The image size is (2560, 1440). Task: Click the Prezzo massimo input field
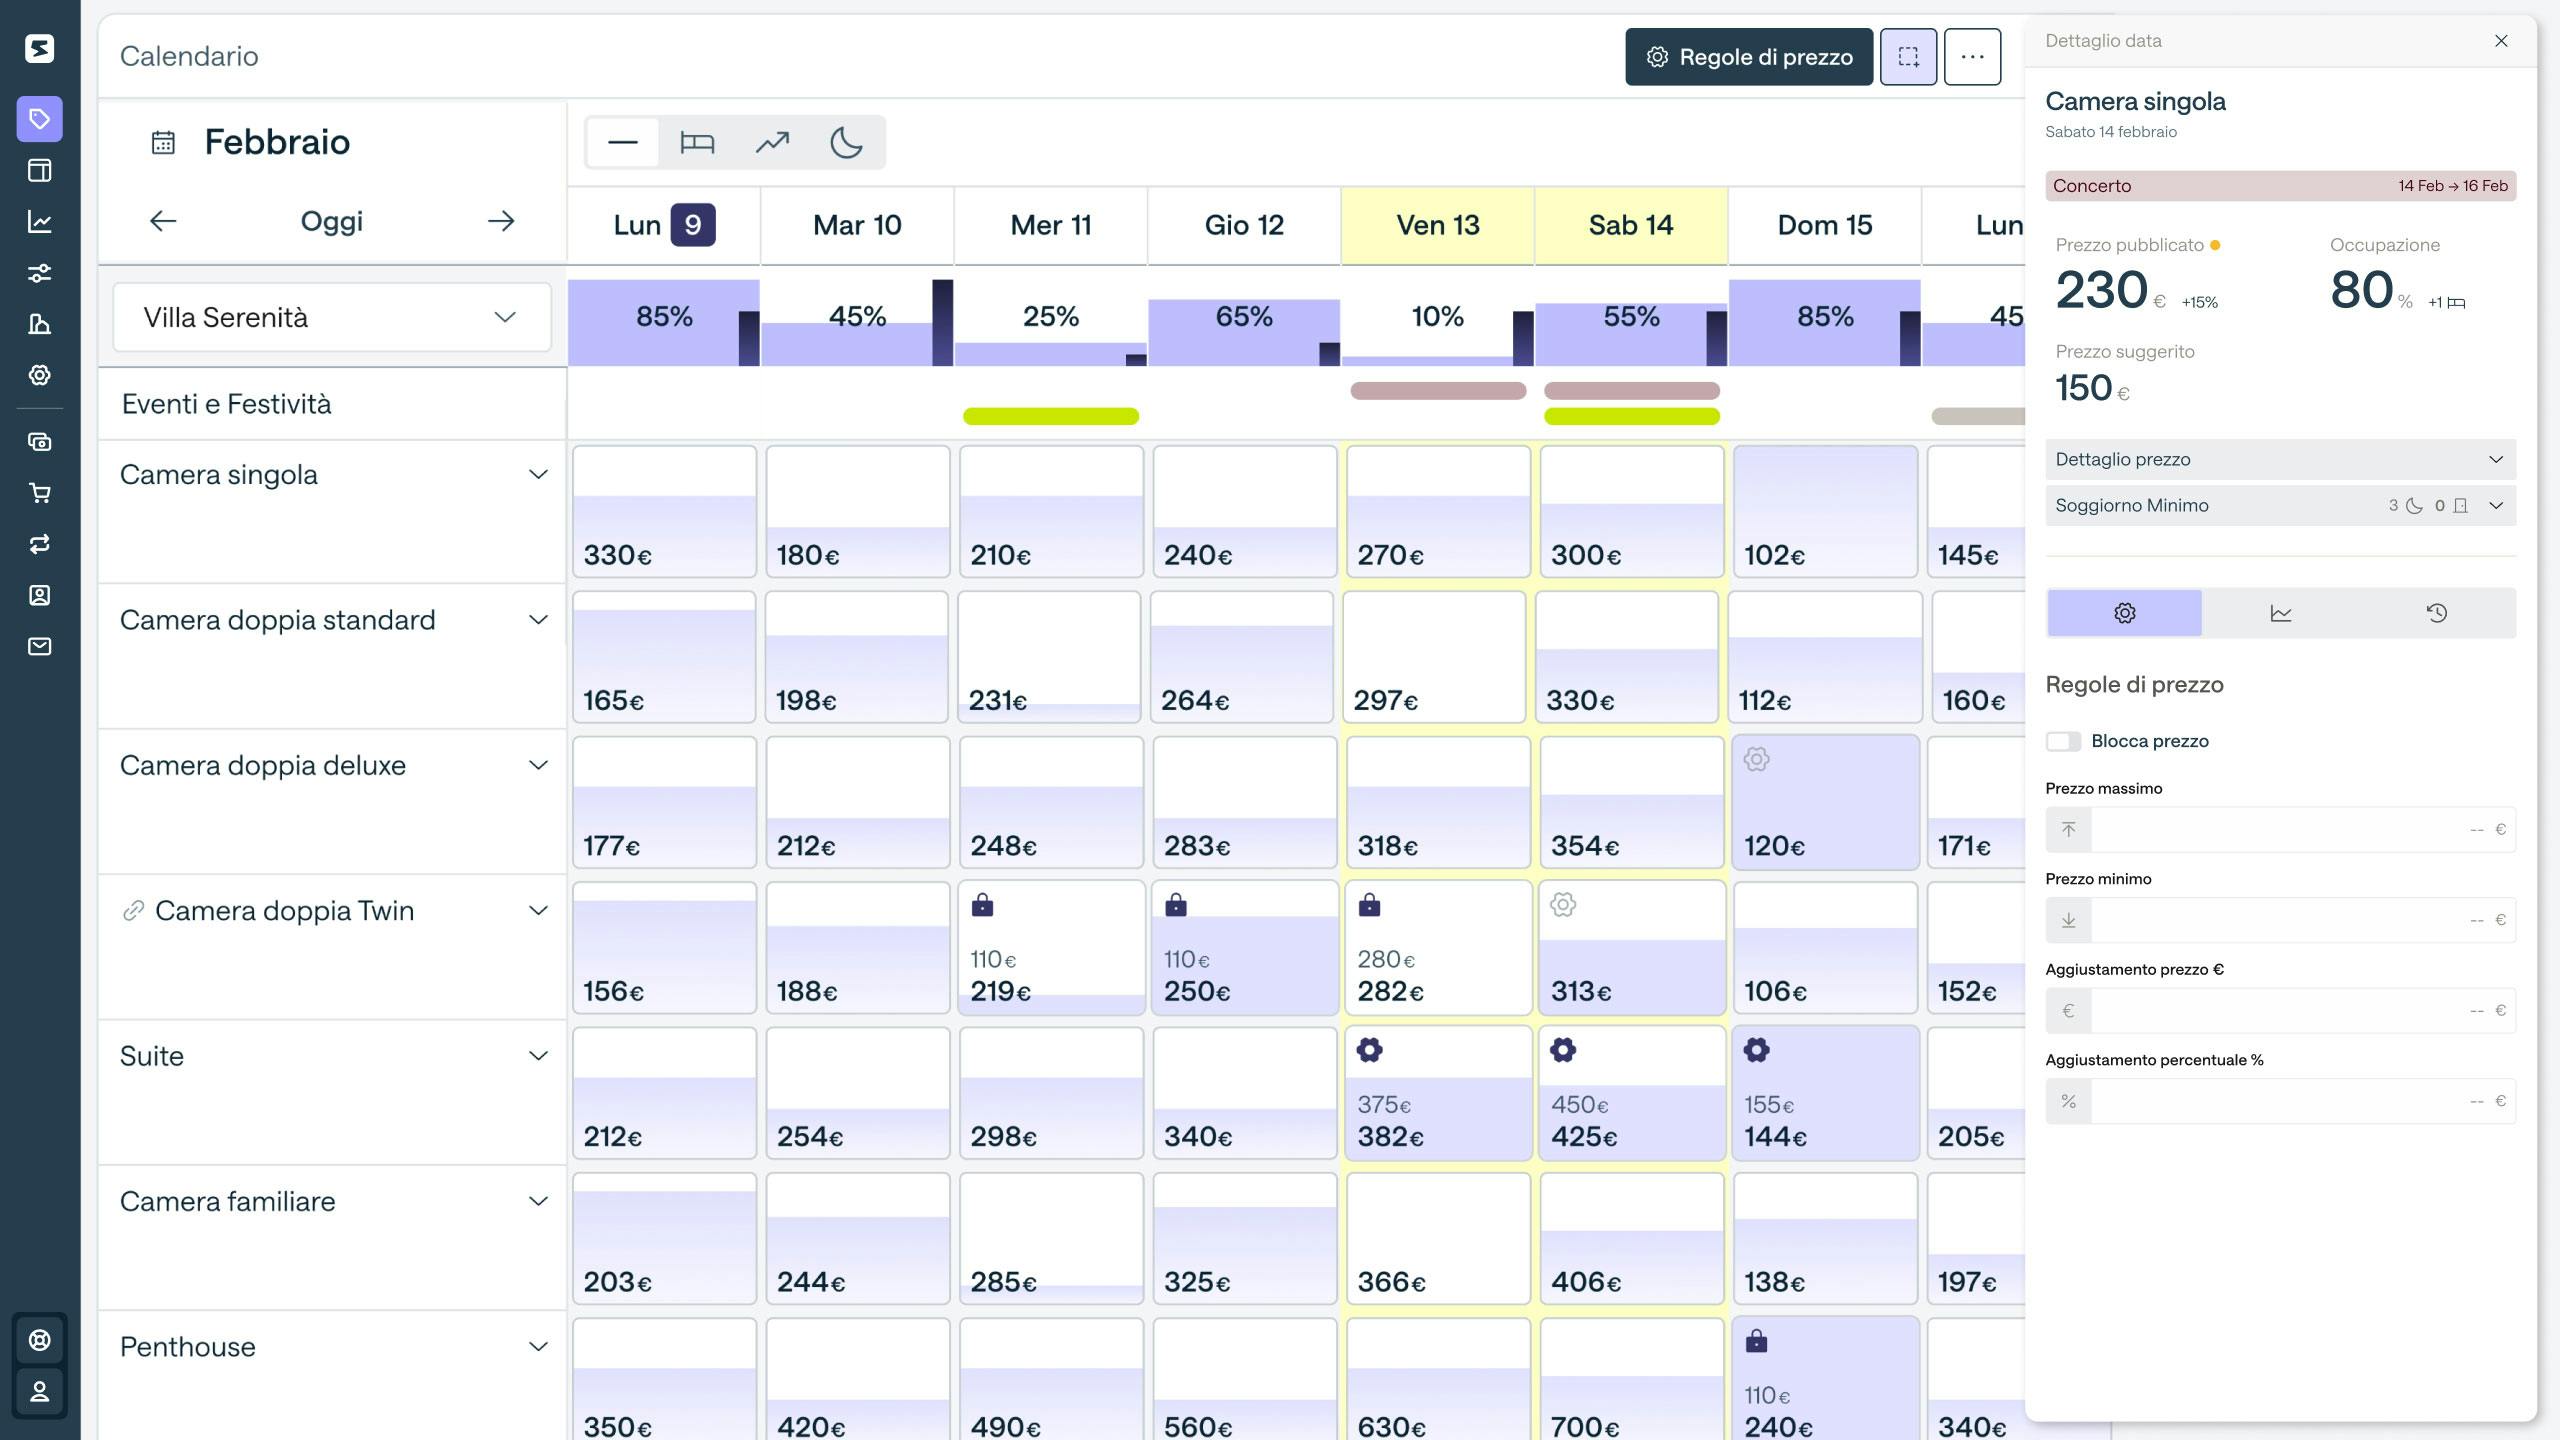[x=2280, y=829]
